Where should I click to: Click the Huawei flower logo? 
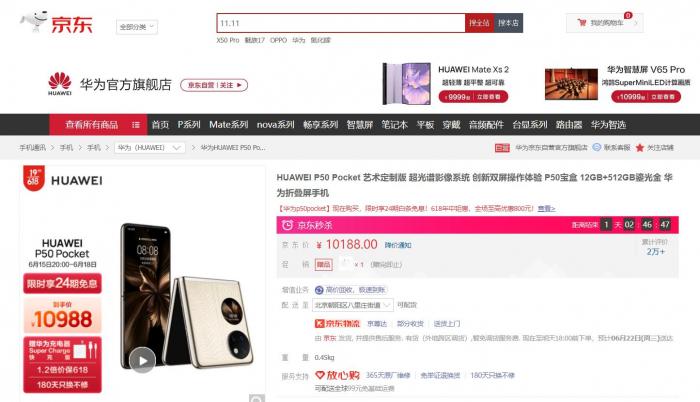coord(59,84)
